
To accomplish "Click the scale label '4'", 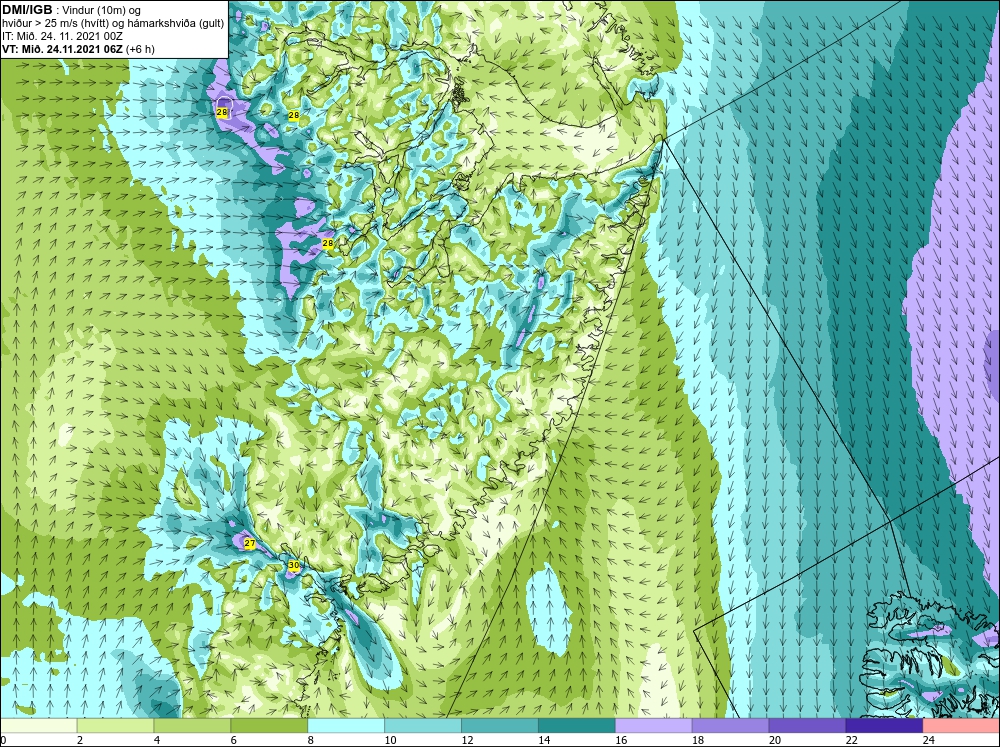I will (157, 740).
